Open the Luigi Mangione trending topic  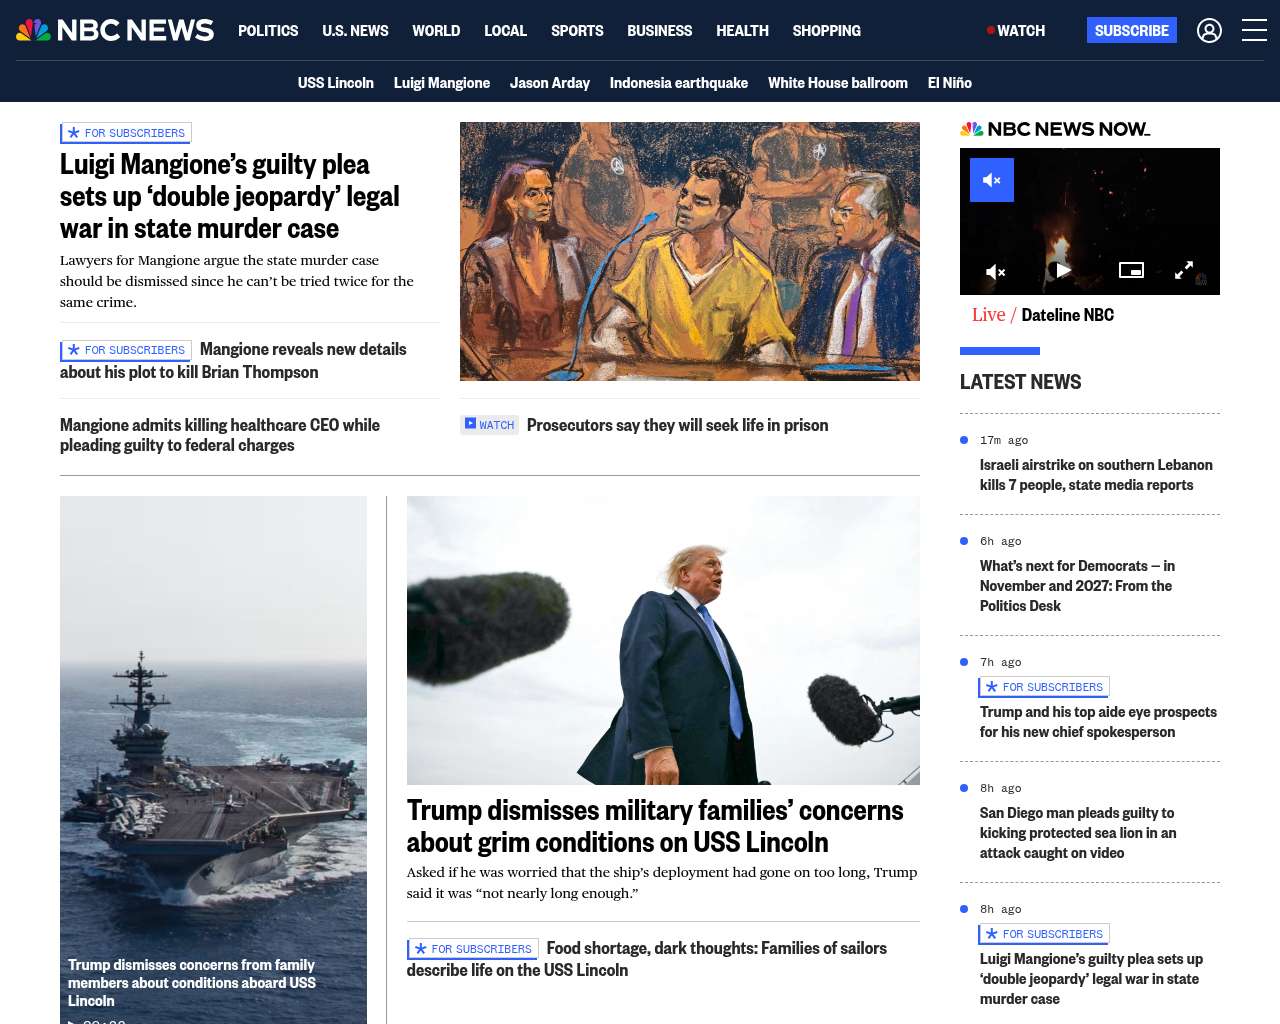pos(441,83)
